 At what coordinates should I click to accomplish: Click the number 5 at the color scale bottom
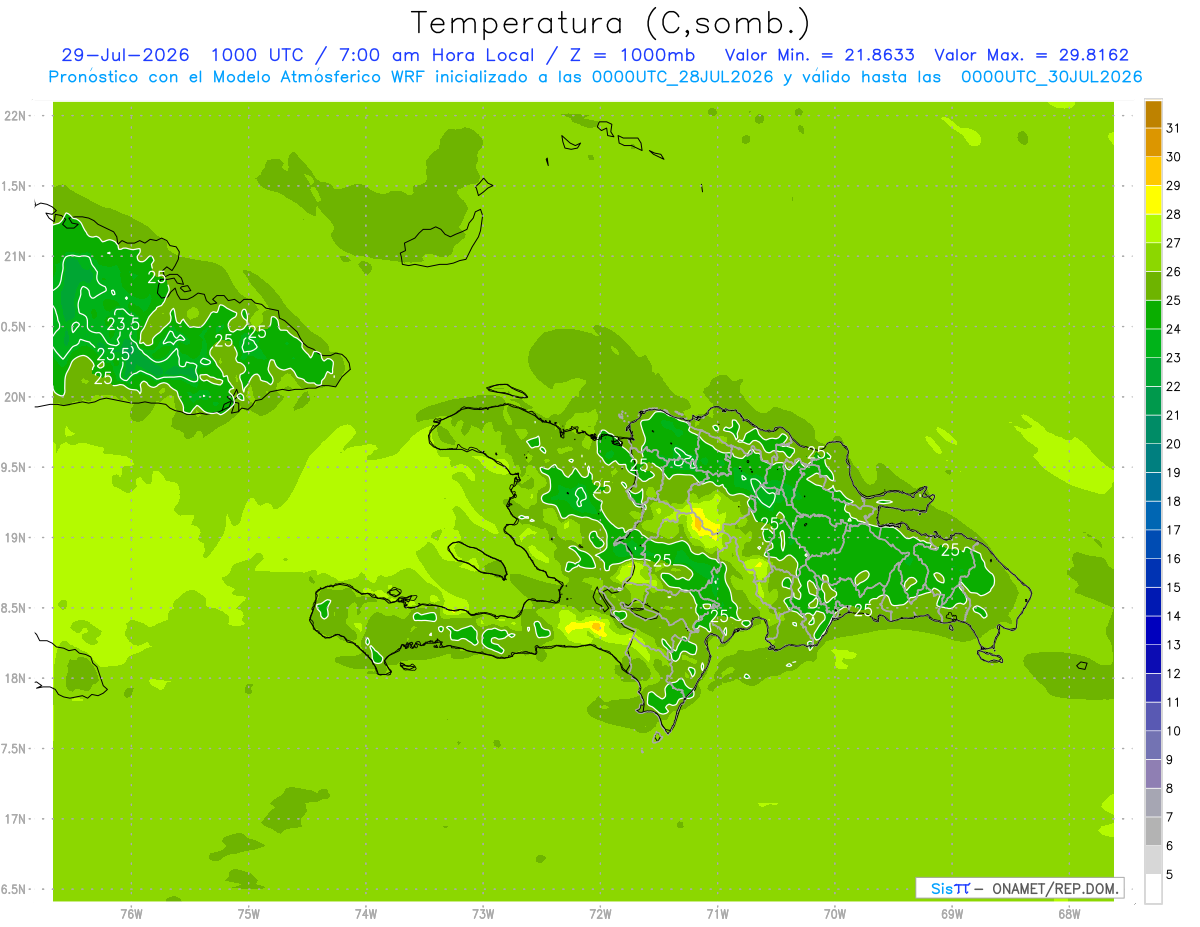tap(1170, 875)
